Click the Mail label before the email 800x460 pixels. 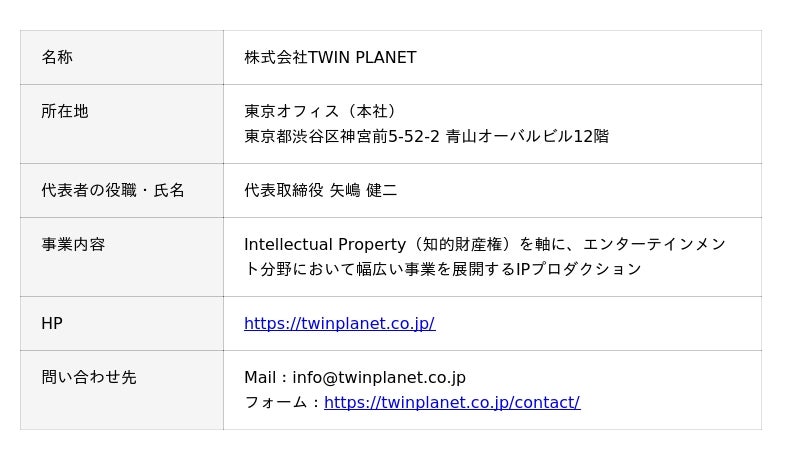(260, 377)
